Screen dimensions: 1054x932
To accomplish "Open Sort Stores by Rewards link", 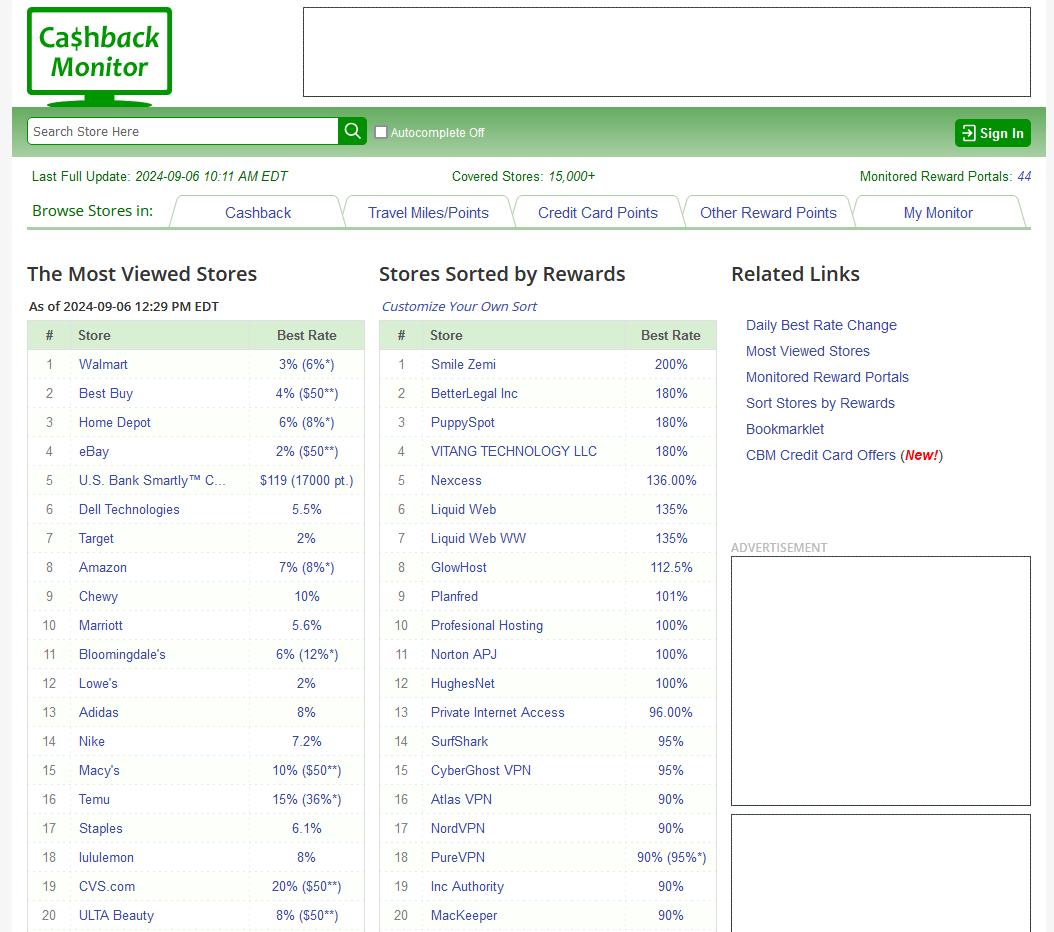I will point(820,403).
